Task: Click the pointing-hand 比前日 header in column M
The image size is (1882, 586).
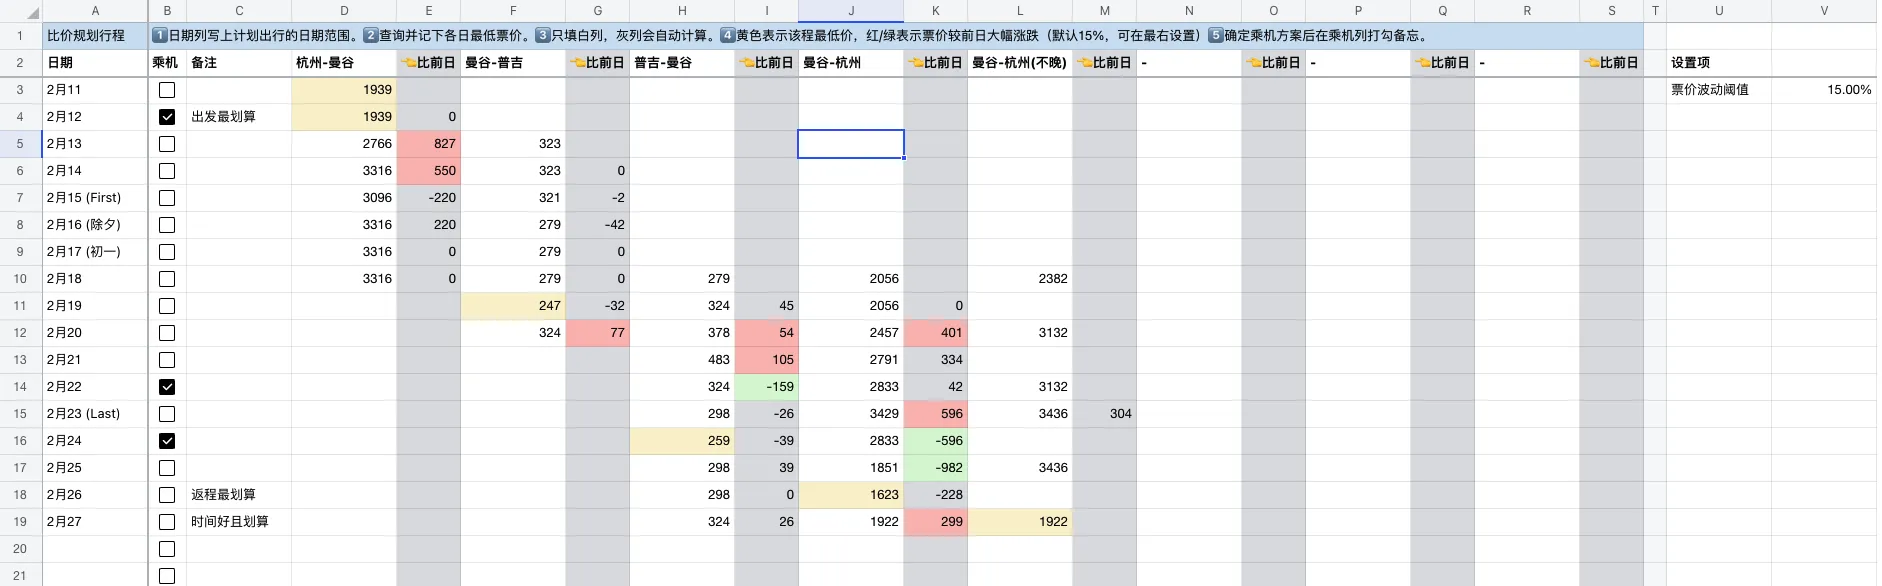Action: pyautogui.click(x=1104, y=62)
